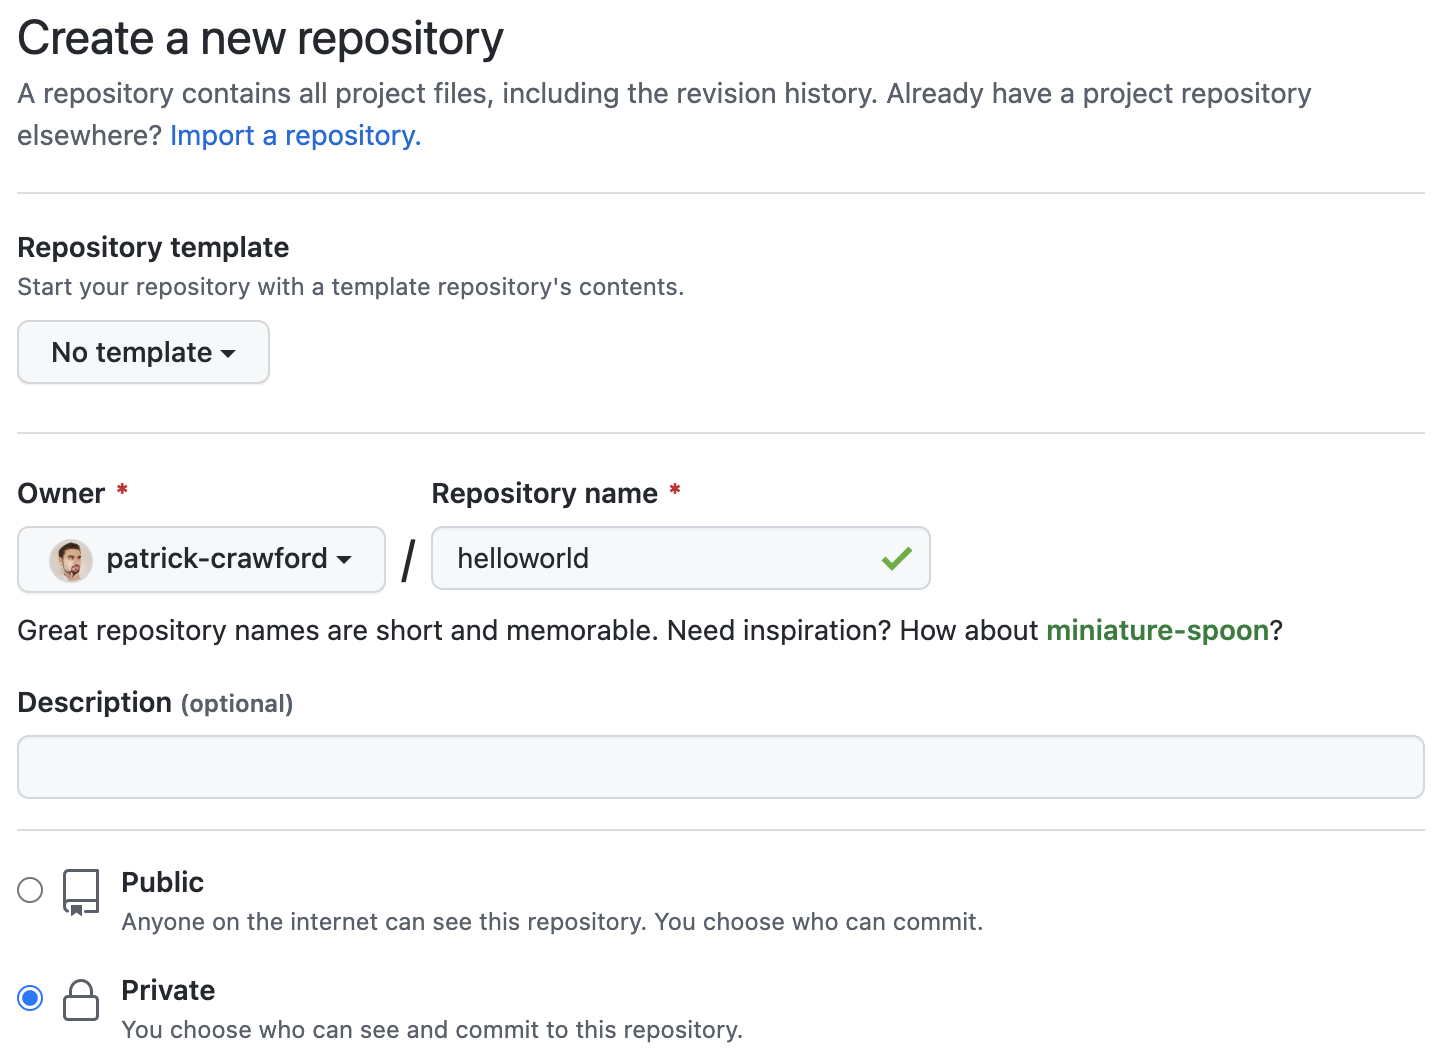Open the Owner selection dropdown
Image resolution: width=1448 pixels, height=1064 pixels.
point(200,559)
